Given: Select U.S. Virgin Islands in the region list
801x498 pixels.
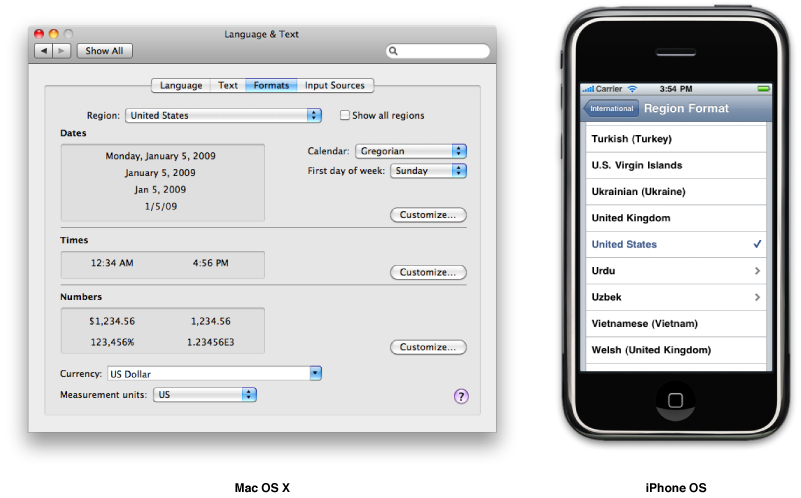Looking at the screenshot, I should coord(676,165).
